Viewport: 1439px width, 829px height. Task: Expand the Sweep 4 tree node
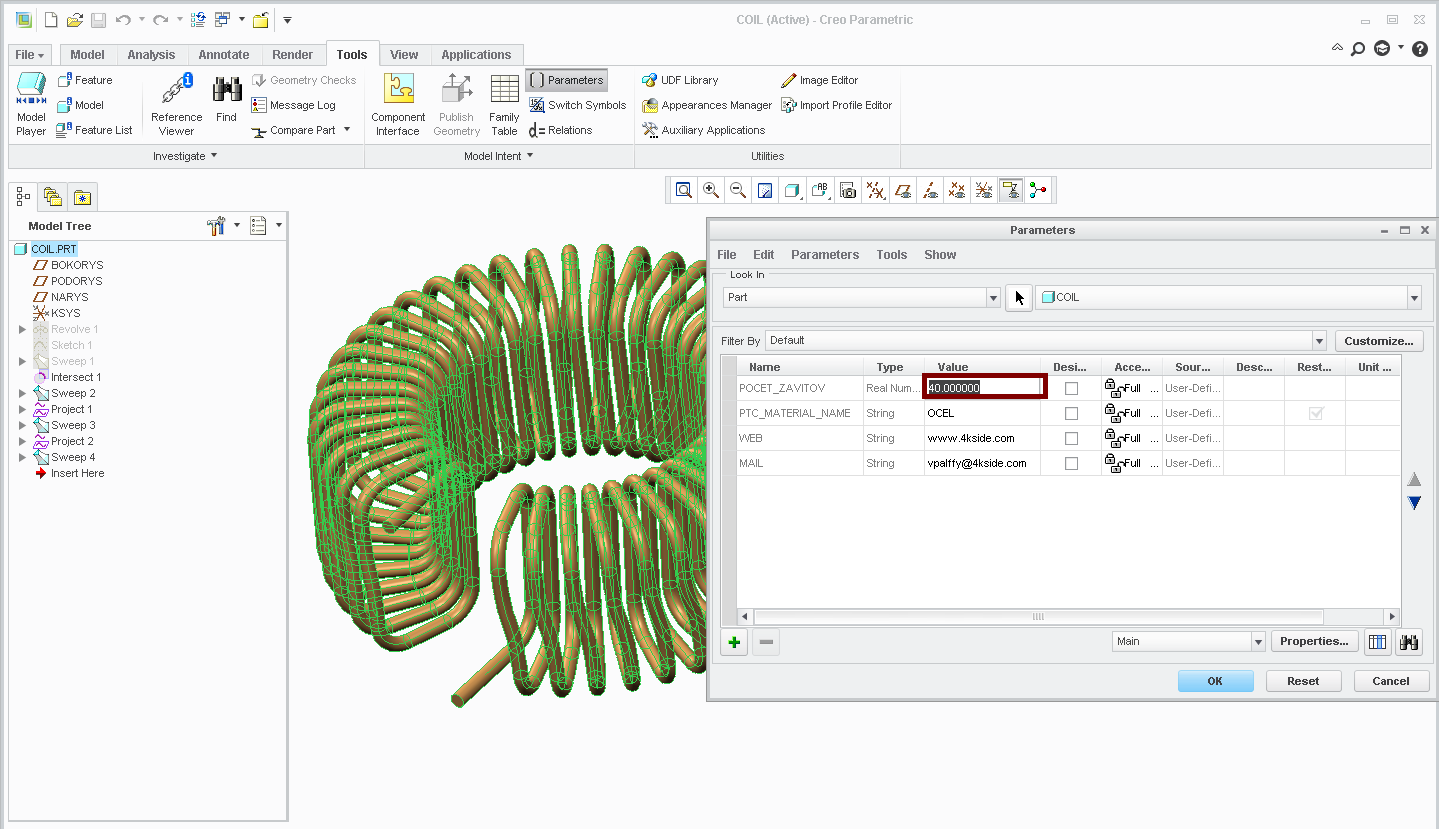coord(23,457)
